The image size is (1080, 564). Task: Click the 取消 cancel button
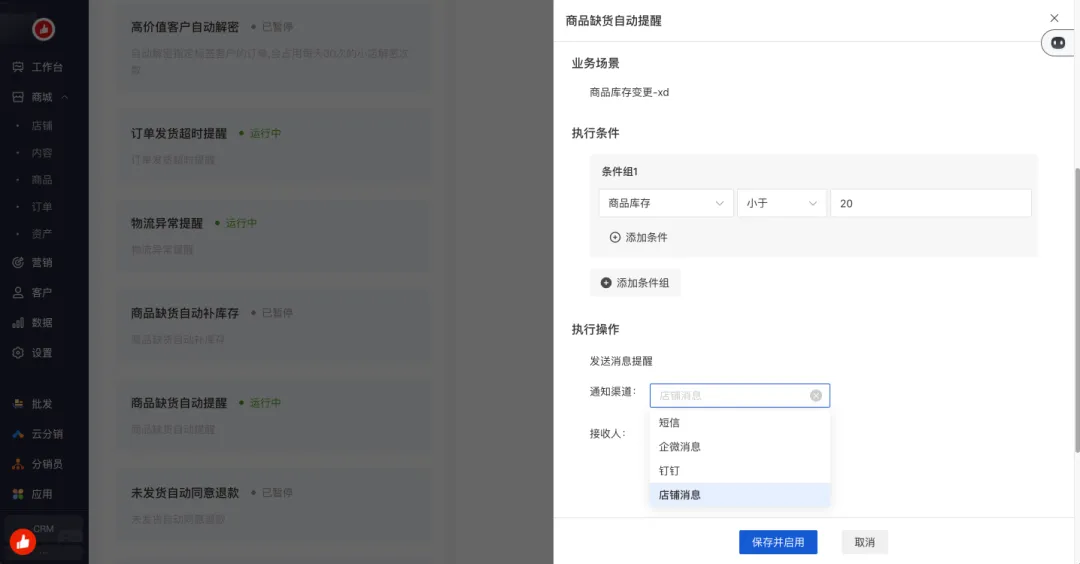point(864,542)
